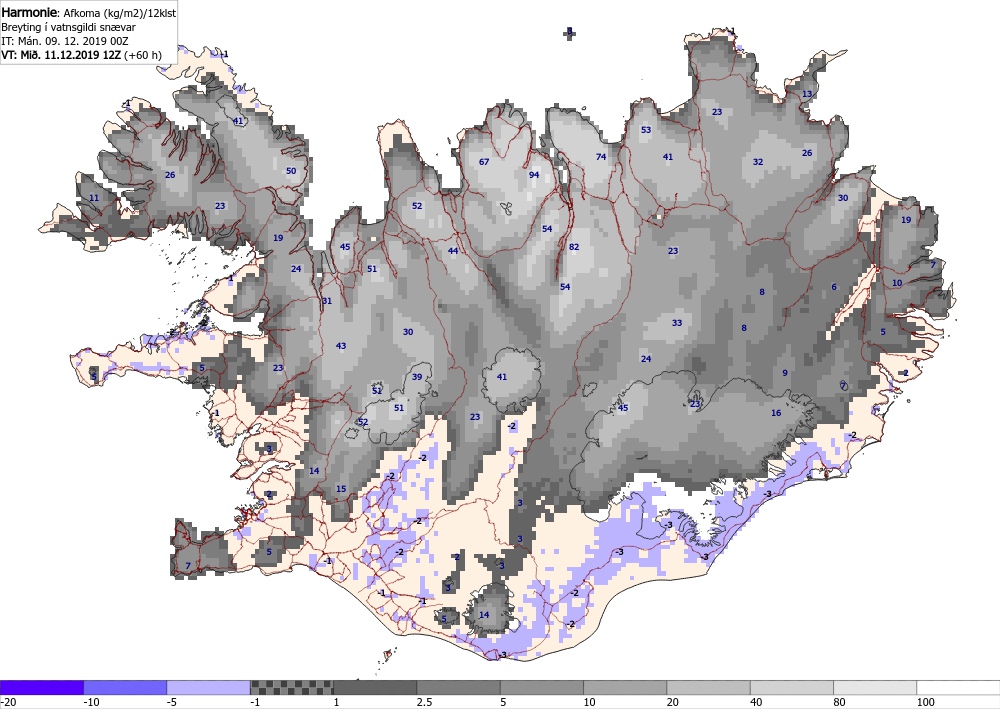Click the map value 13 in the northeast
1000x709 pixels.
(807, 94)
